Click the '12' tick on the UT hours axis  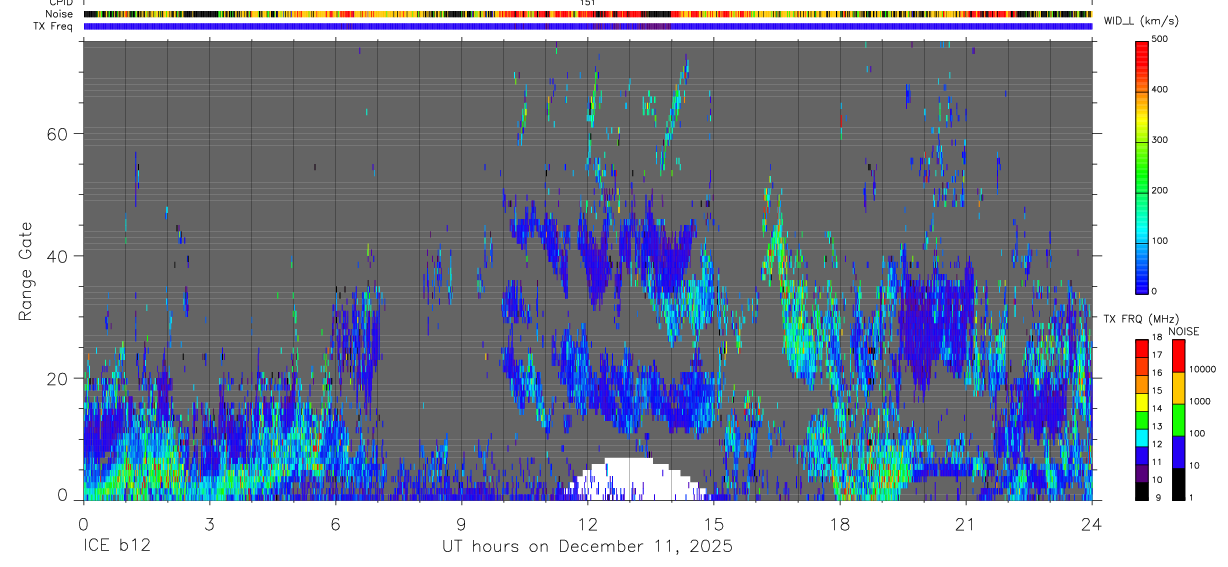[x=587, y=523]
